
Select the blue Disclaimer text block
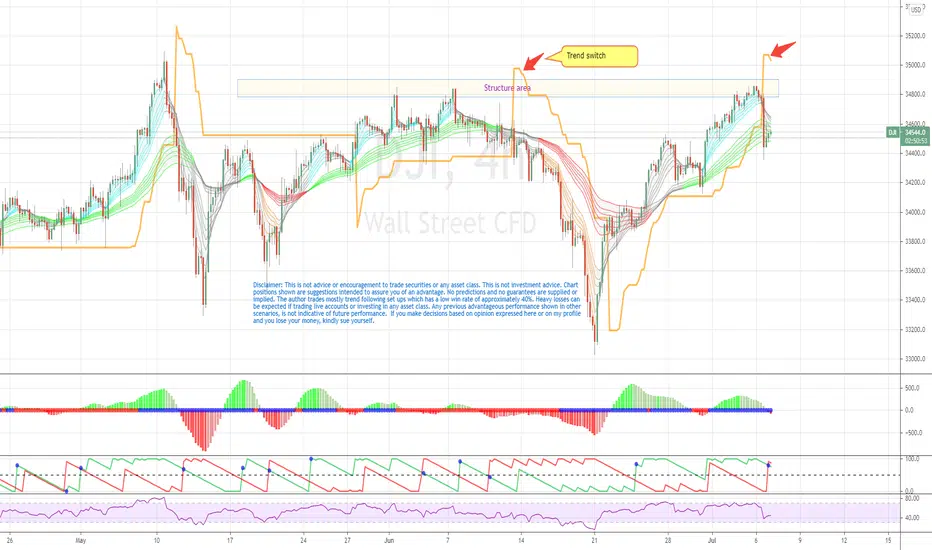[x=417, y=303]
